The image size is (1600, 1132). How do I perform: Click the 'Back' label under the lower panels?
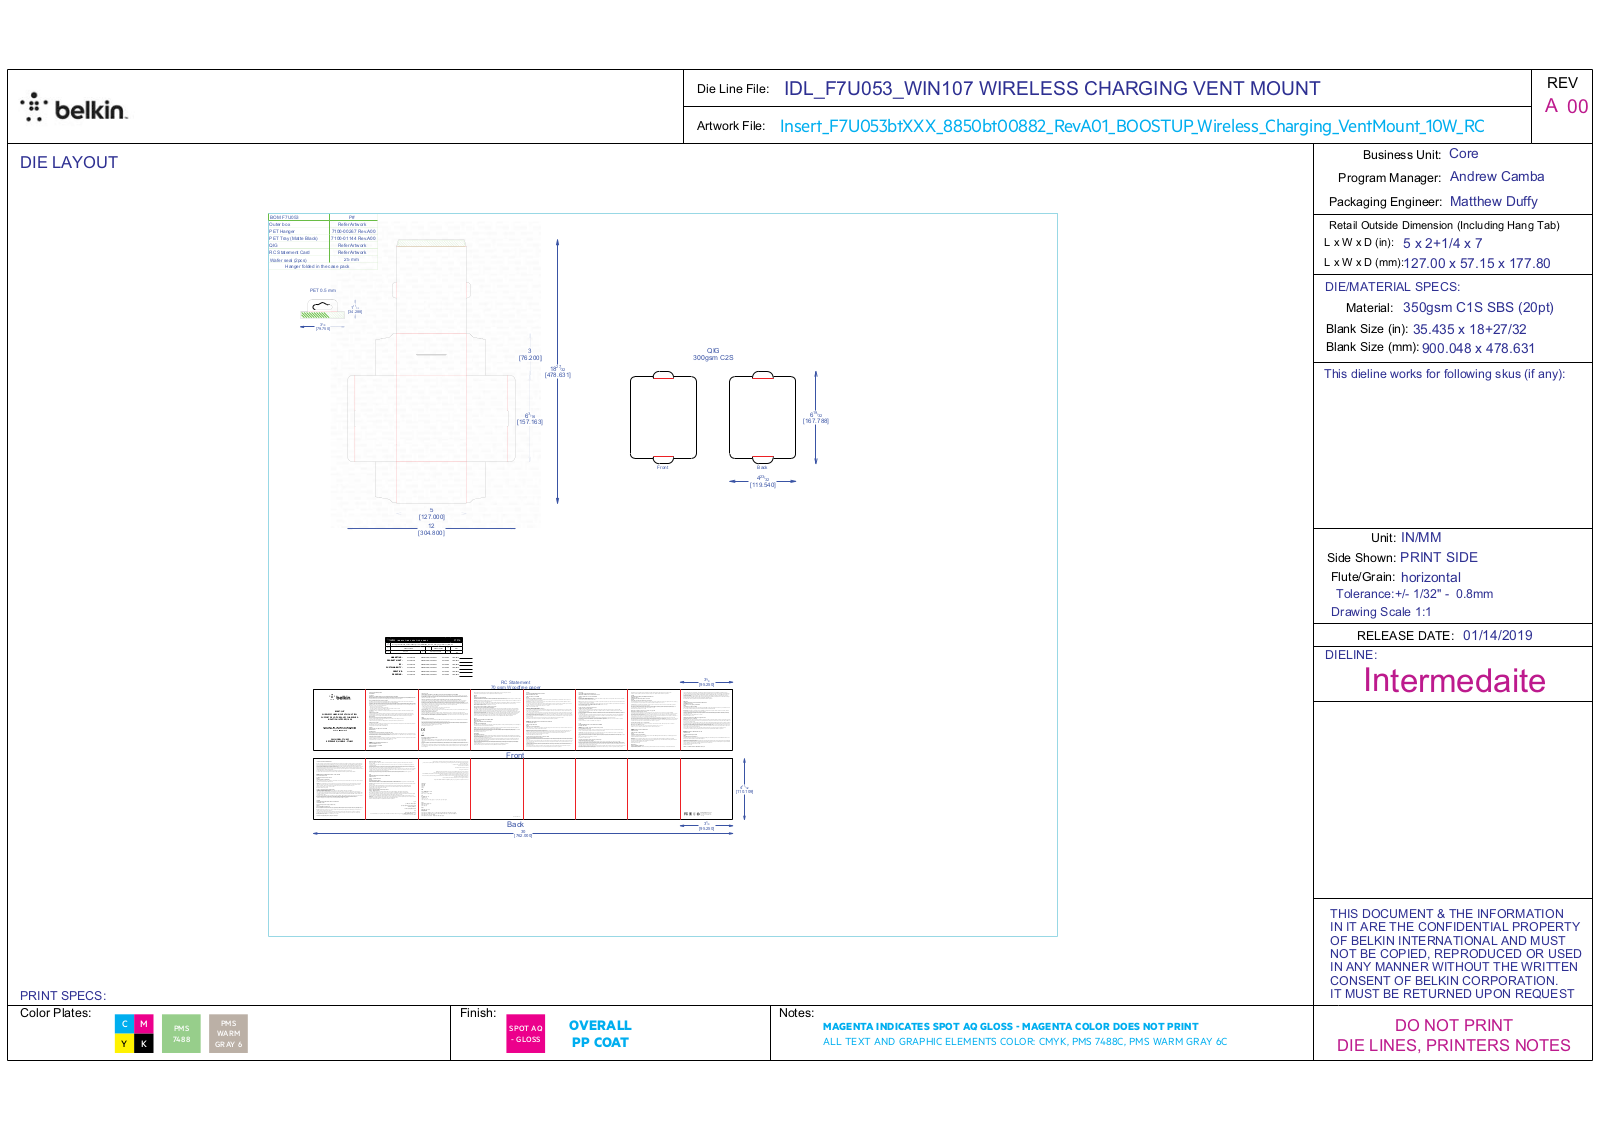pos(515,825)
